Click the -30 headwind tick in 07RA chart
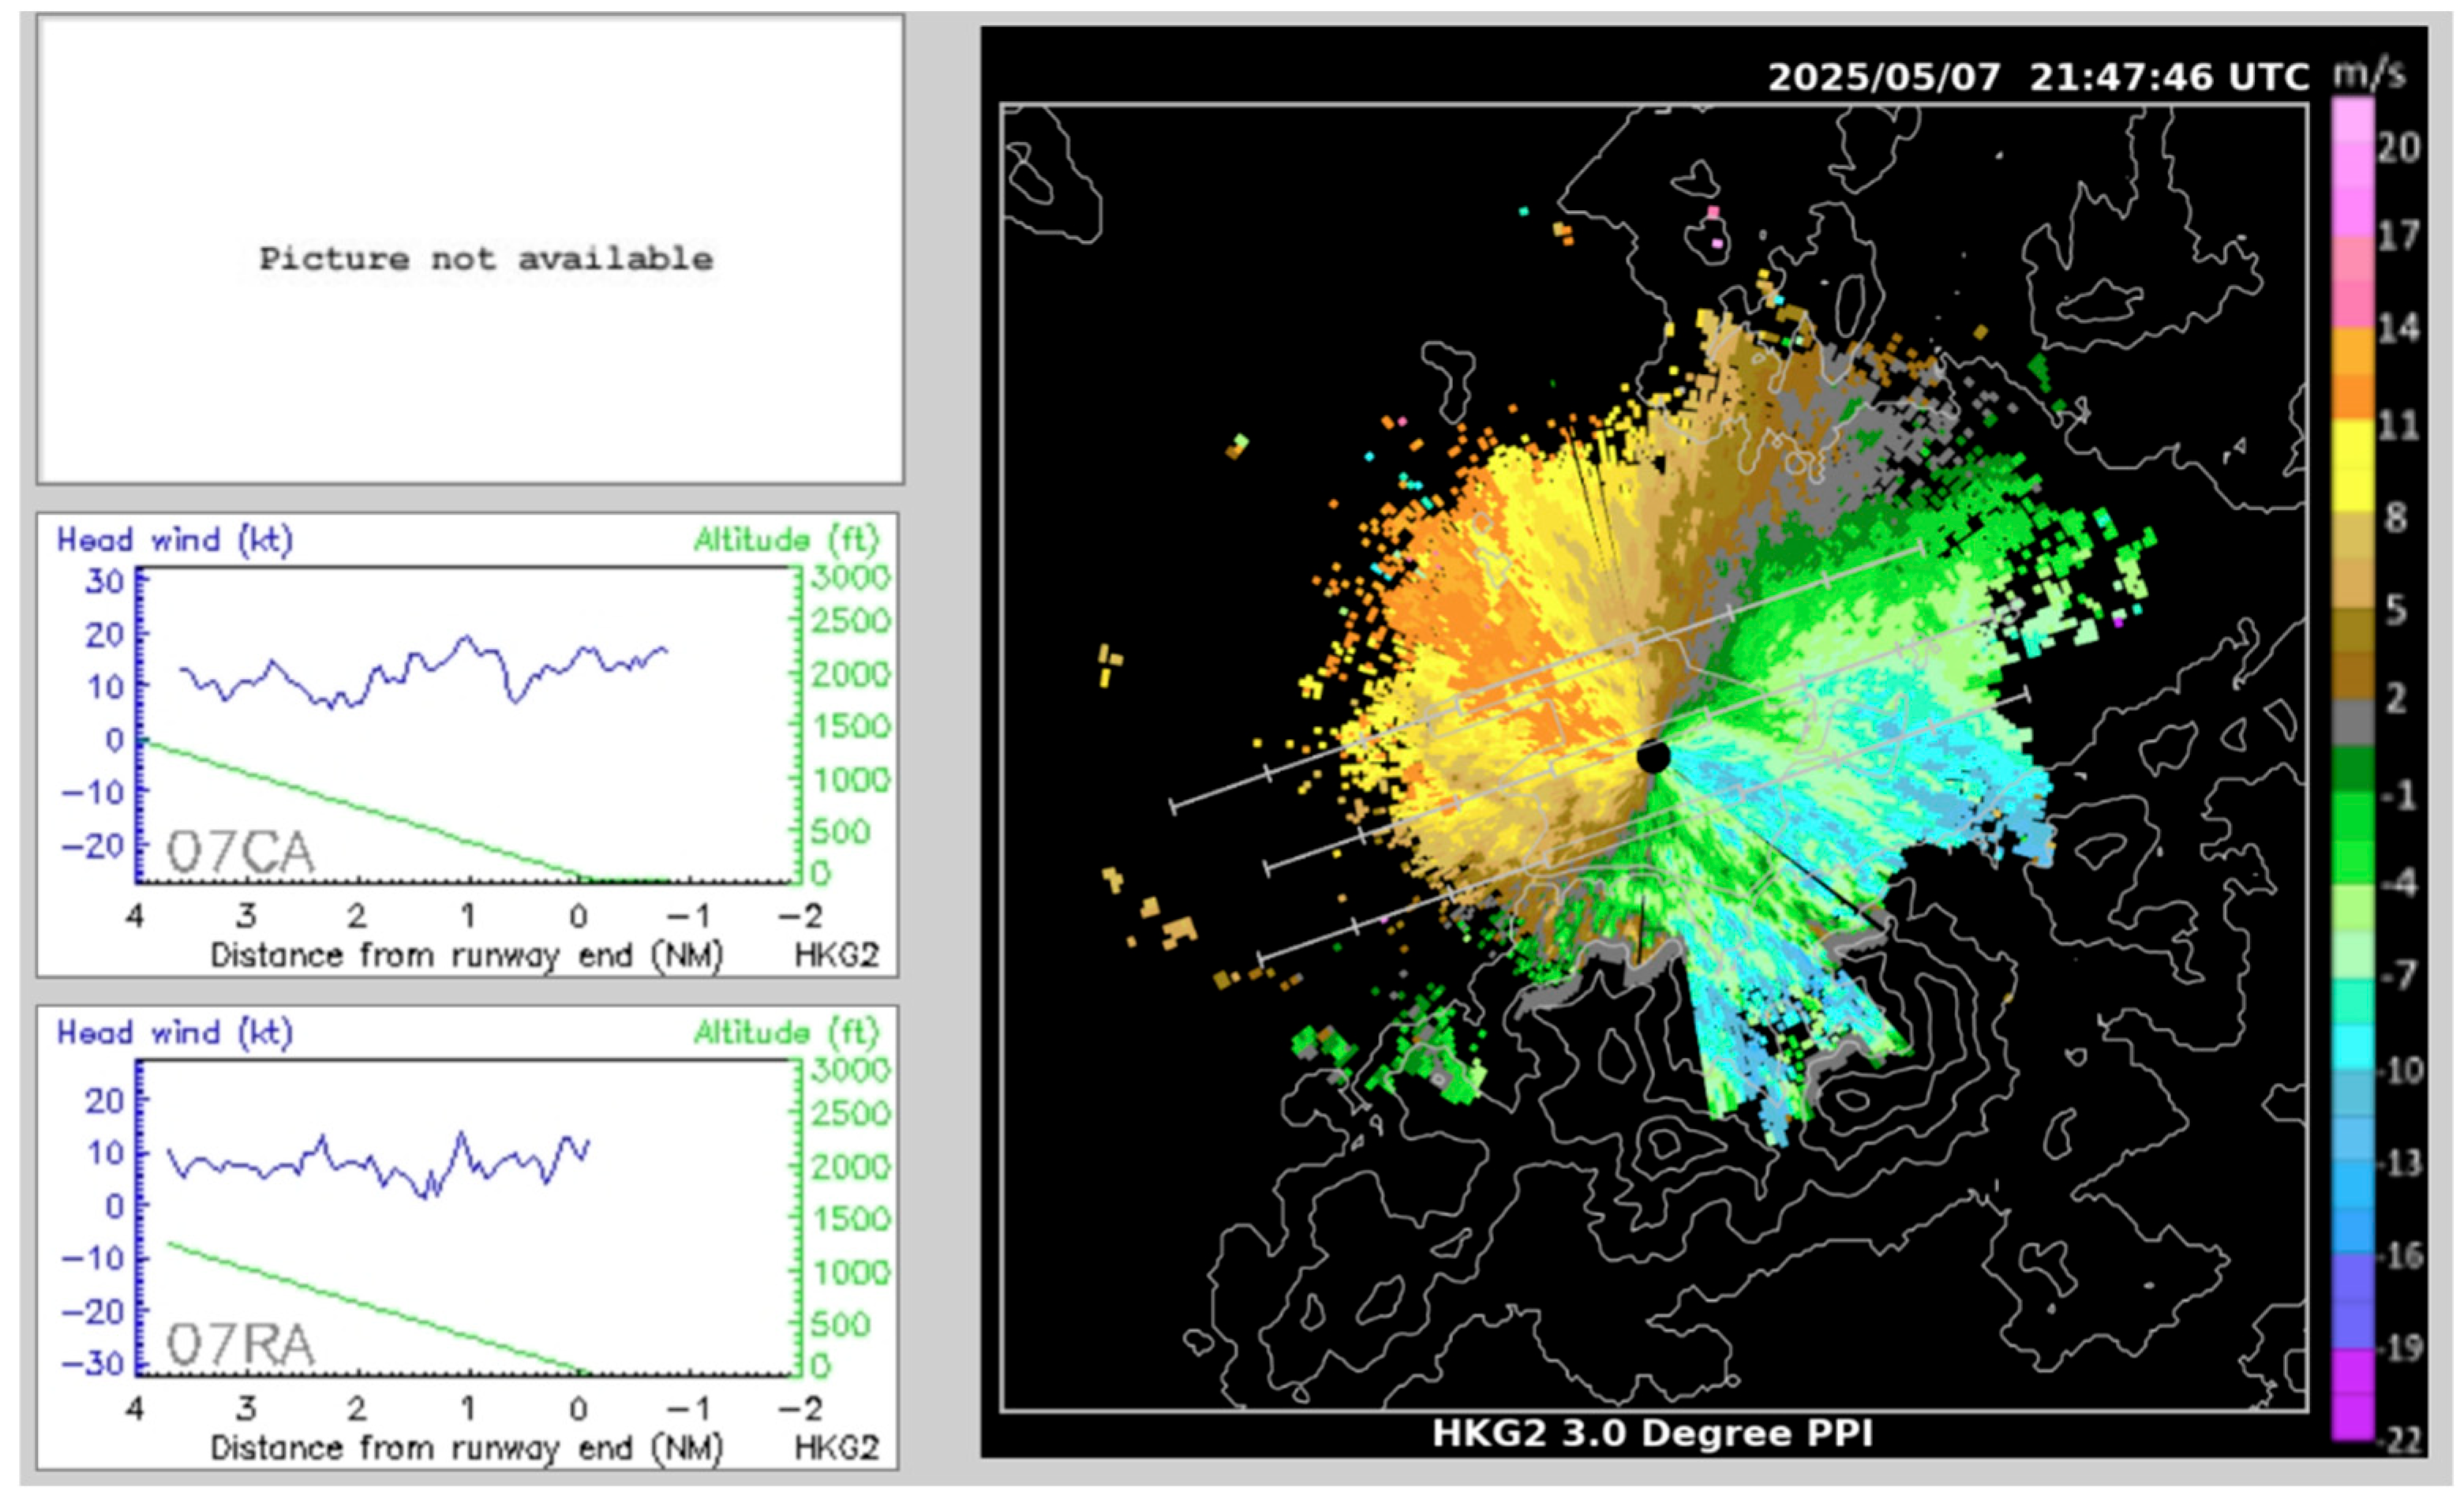The height and width of the screenshot is (1503, 2464). coord(93,1363)
